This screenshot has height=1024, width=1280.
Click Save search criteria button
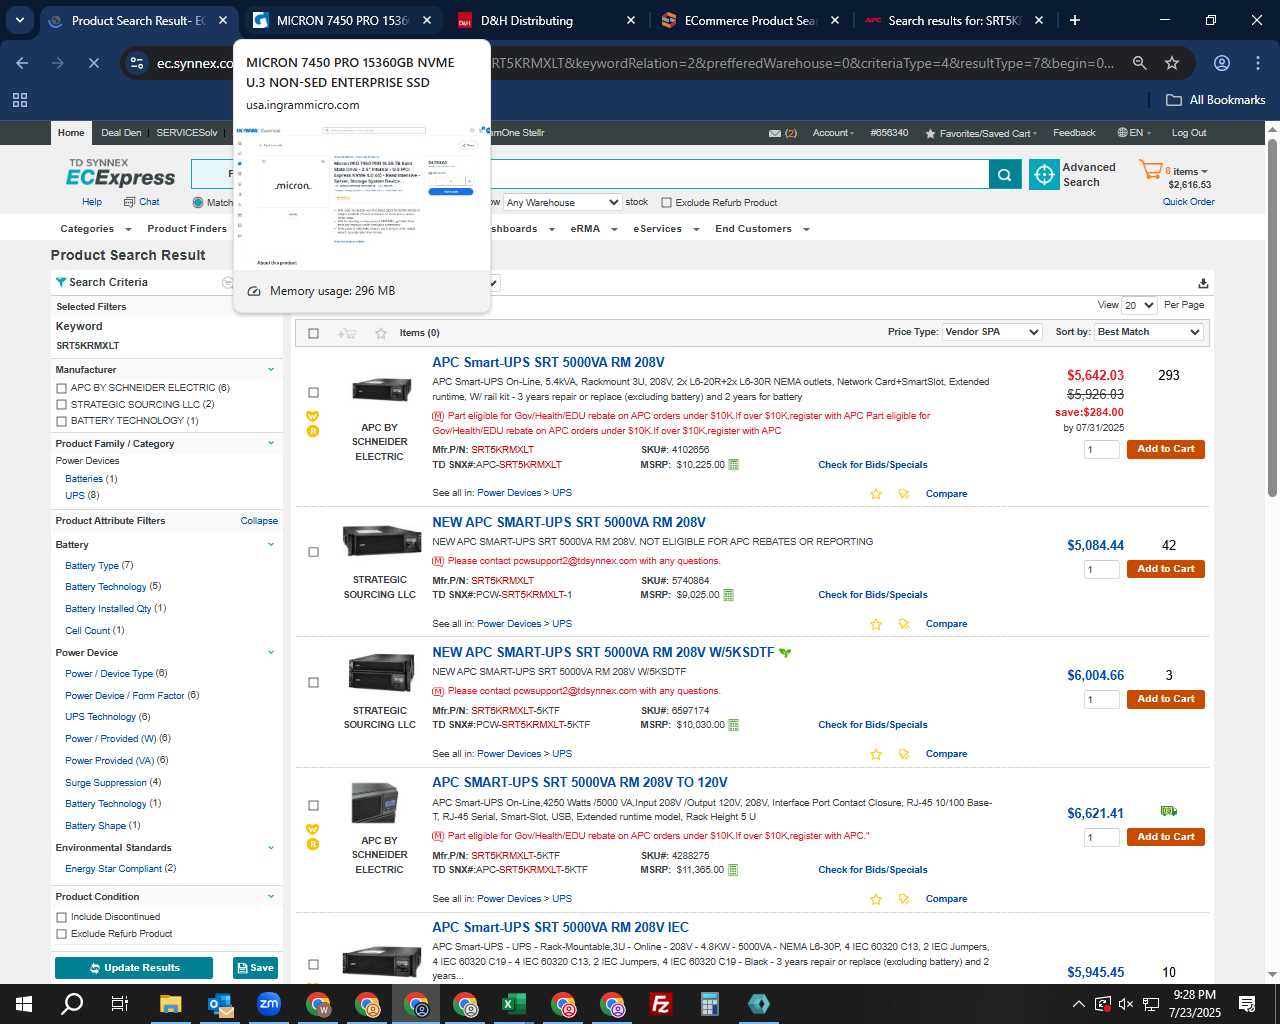click(255, 968)
